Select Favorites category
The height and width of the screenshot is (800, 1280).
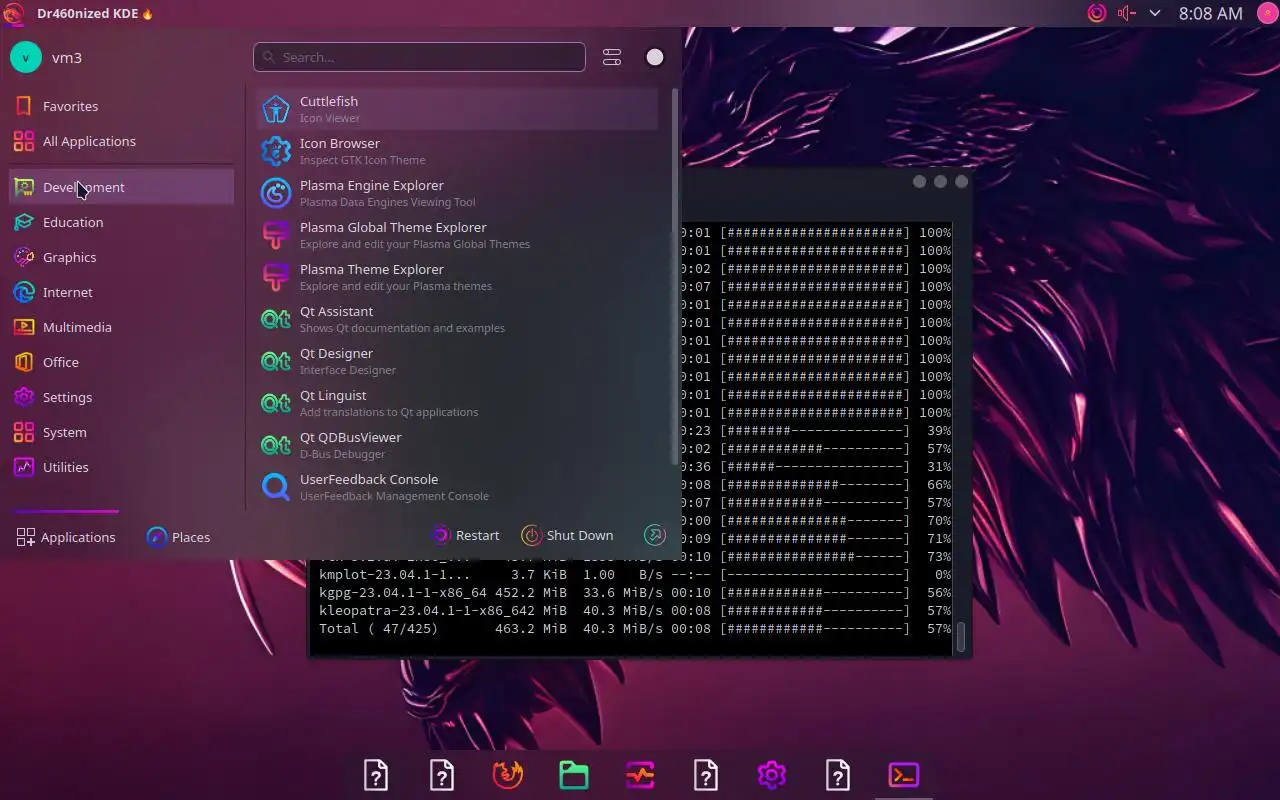click(121, 106)
